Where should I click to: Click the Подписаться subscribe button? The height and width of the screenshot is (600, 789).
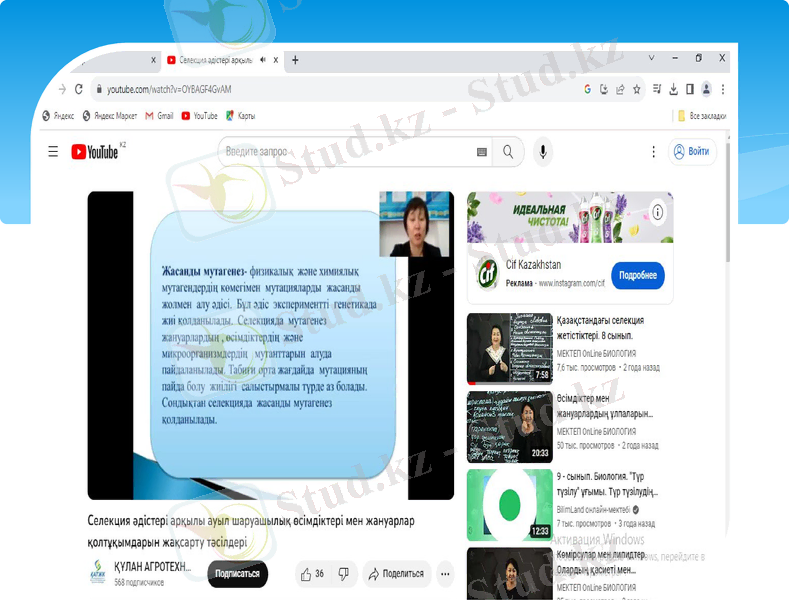coord(238,574)
